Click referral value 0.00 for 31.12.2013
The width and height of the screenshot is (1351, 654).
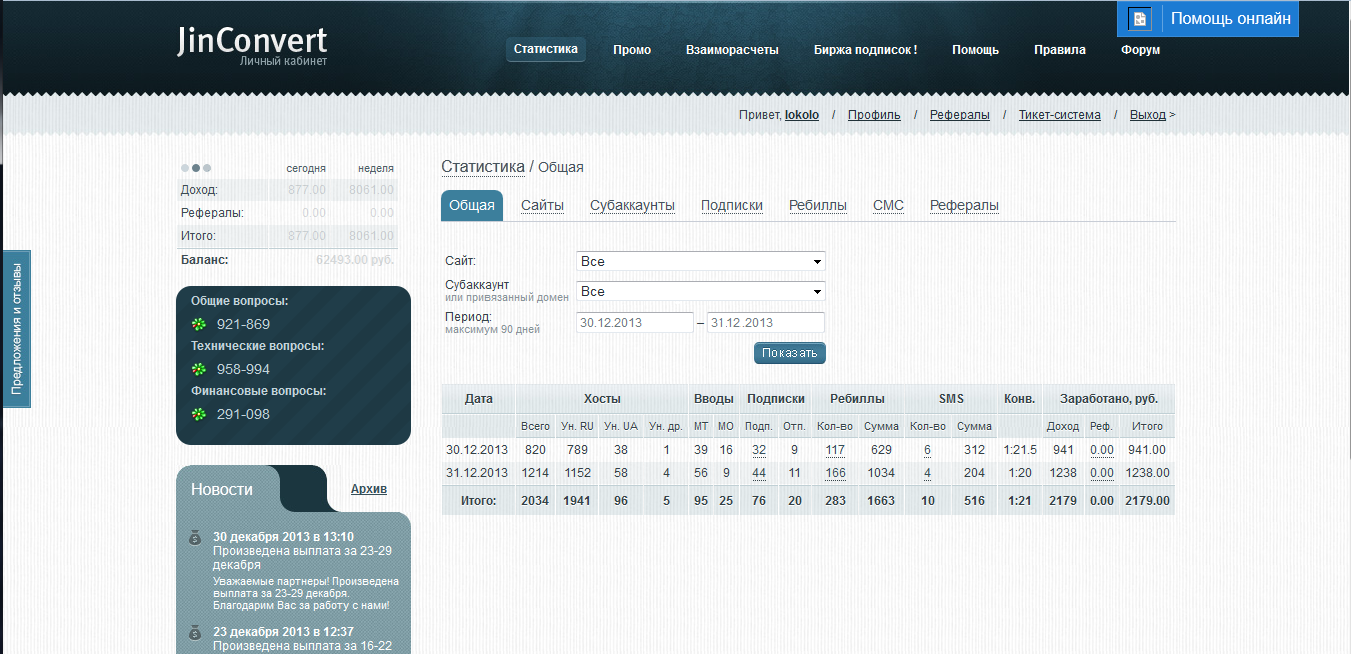1102,473
